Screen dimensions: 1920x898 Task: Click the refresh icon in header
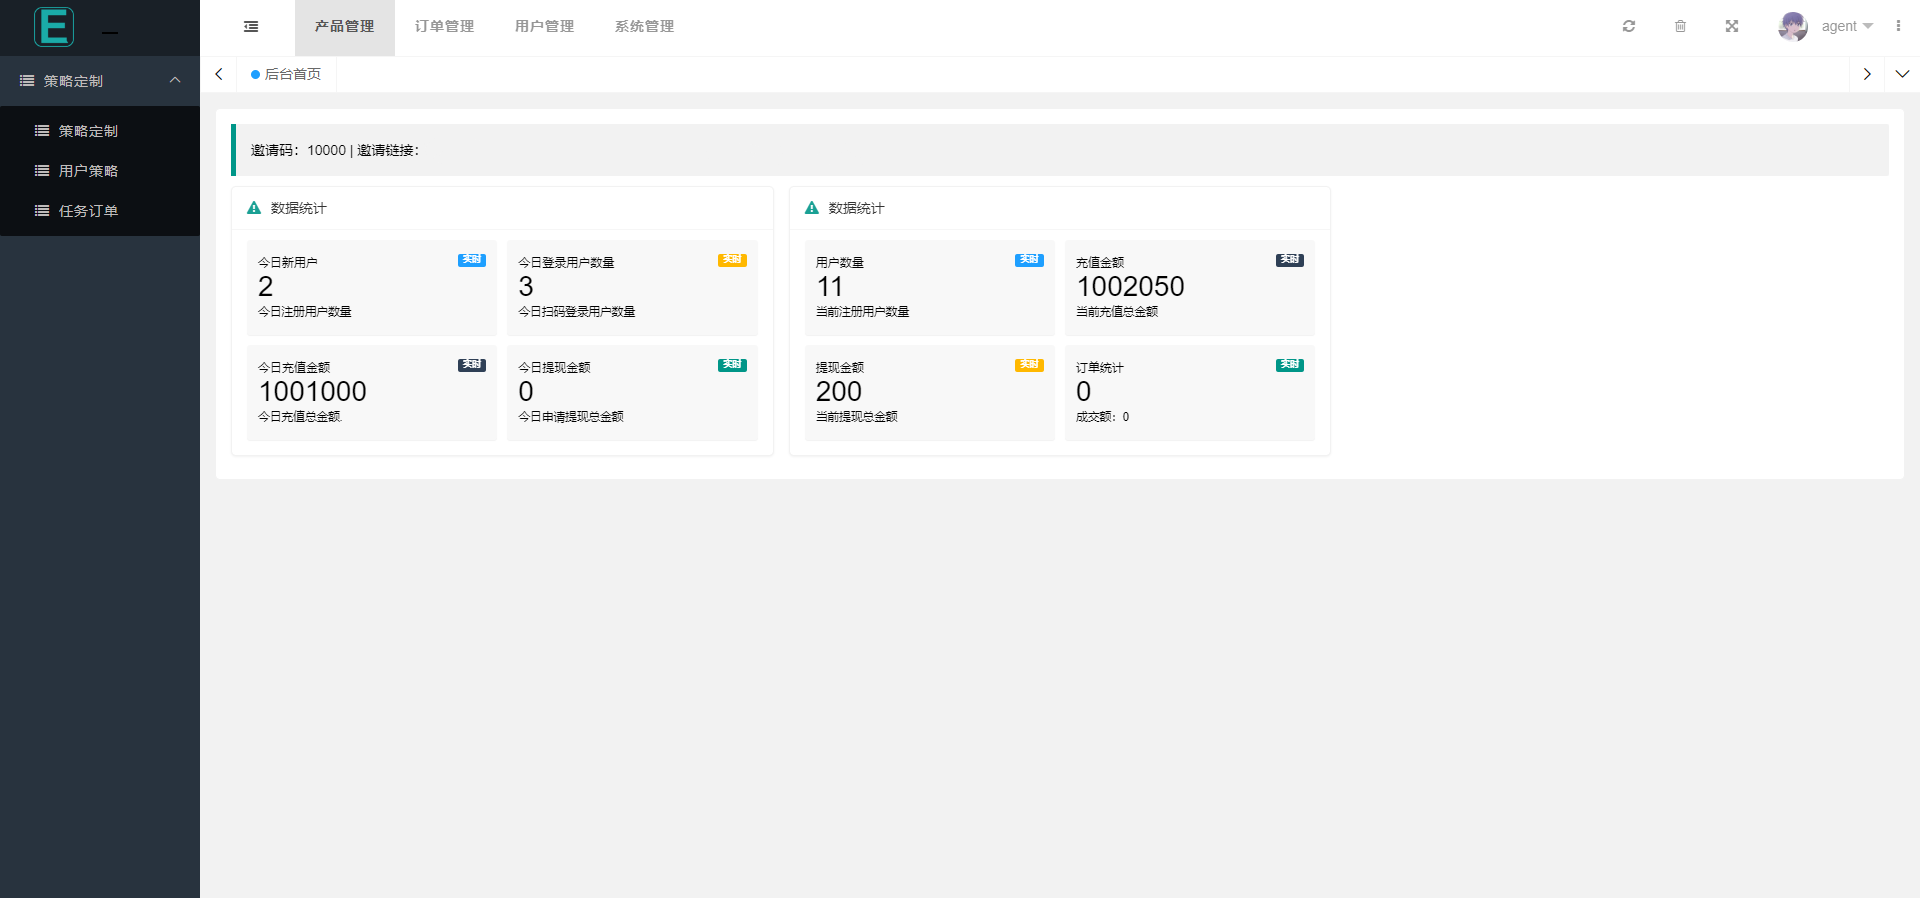(x=1629, y=26)
